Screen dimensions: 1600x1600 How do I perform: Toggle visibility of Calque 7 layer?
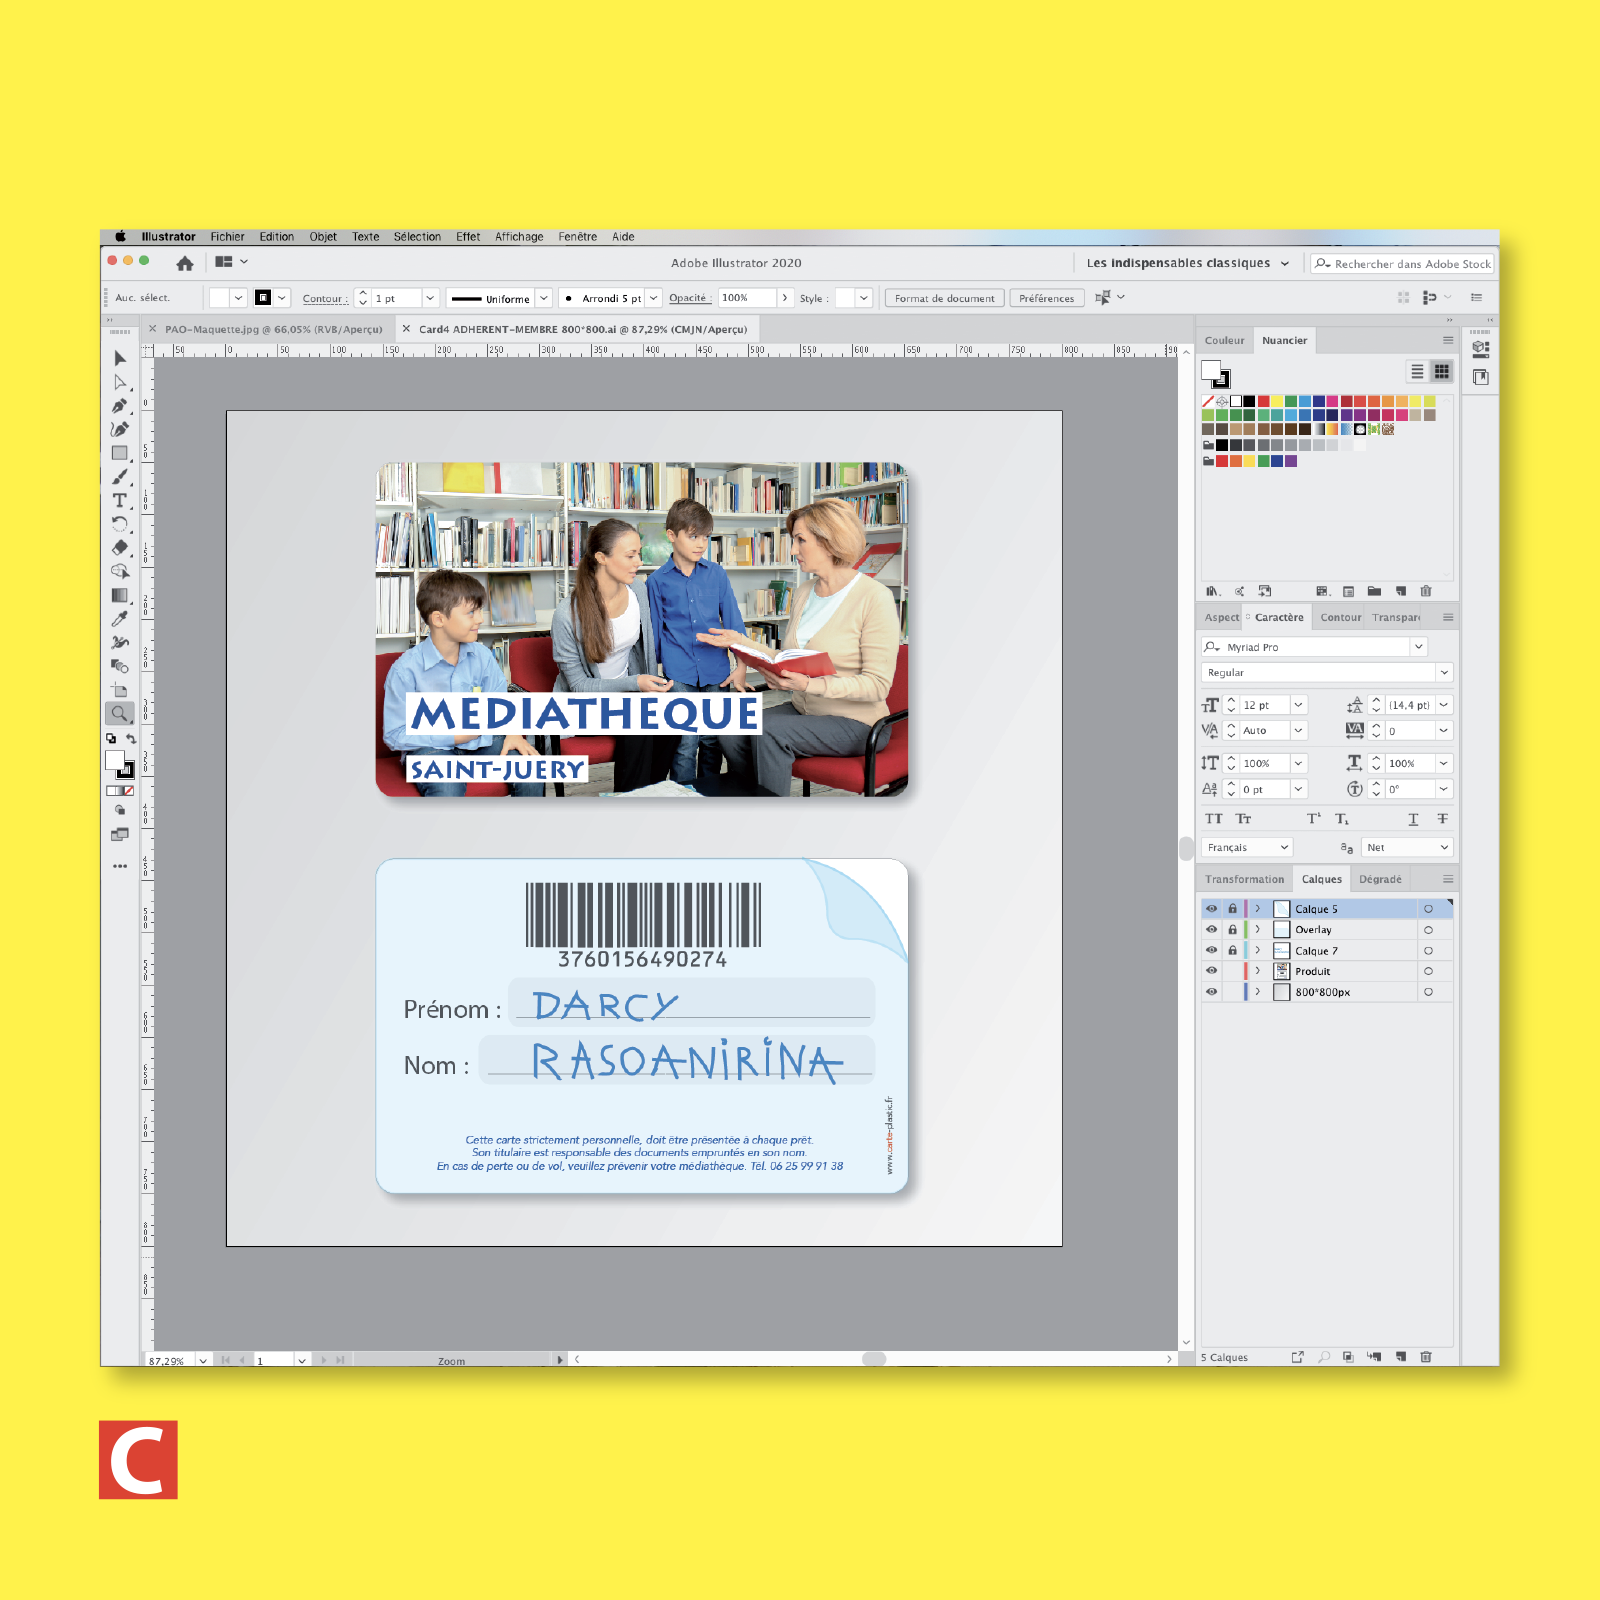(x=1211, y=951)
